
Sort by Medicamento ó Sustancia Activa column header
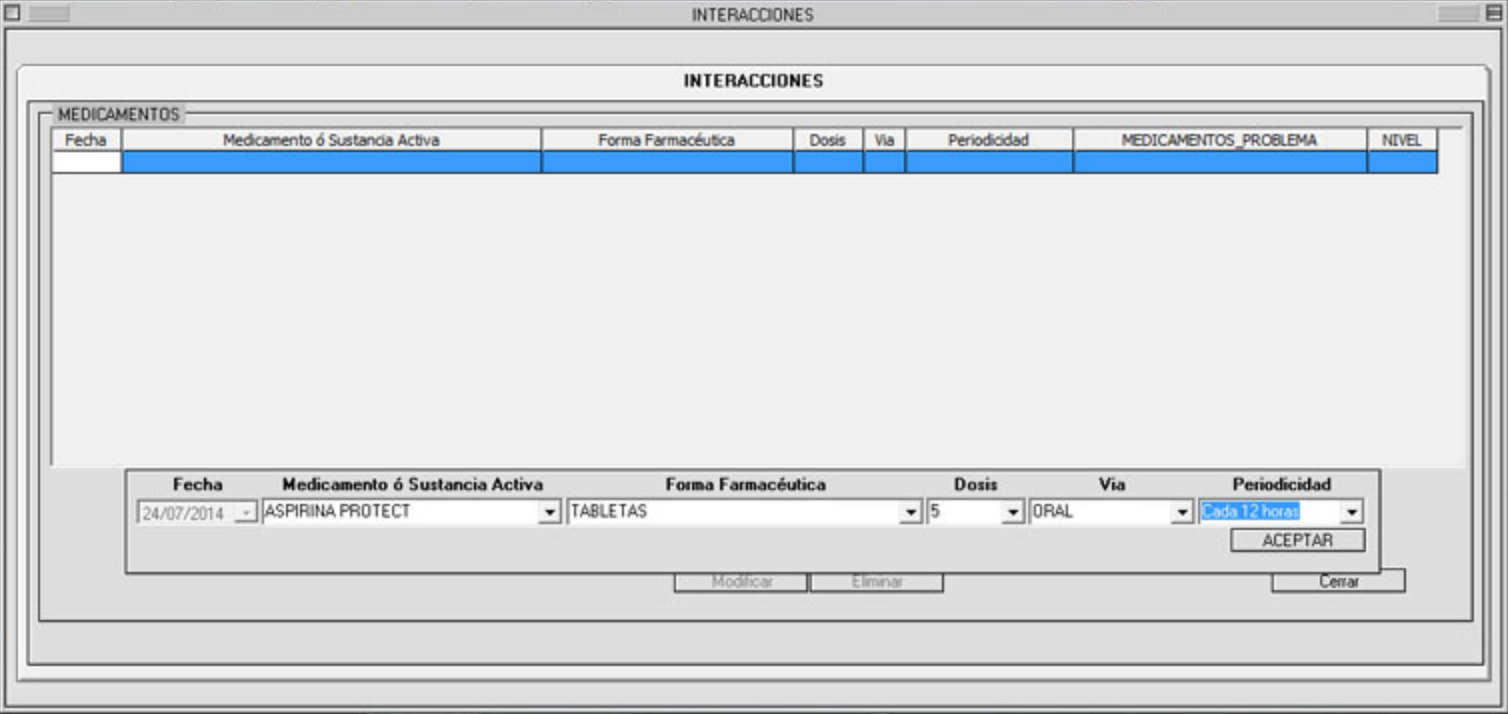click(331, 140)
